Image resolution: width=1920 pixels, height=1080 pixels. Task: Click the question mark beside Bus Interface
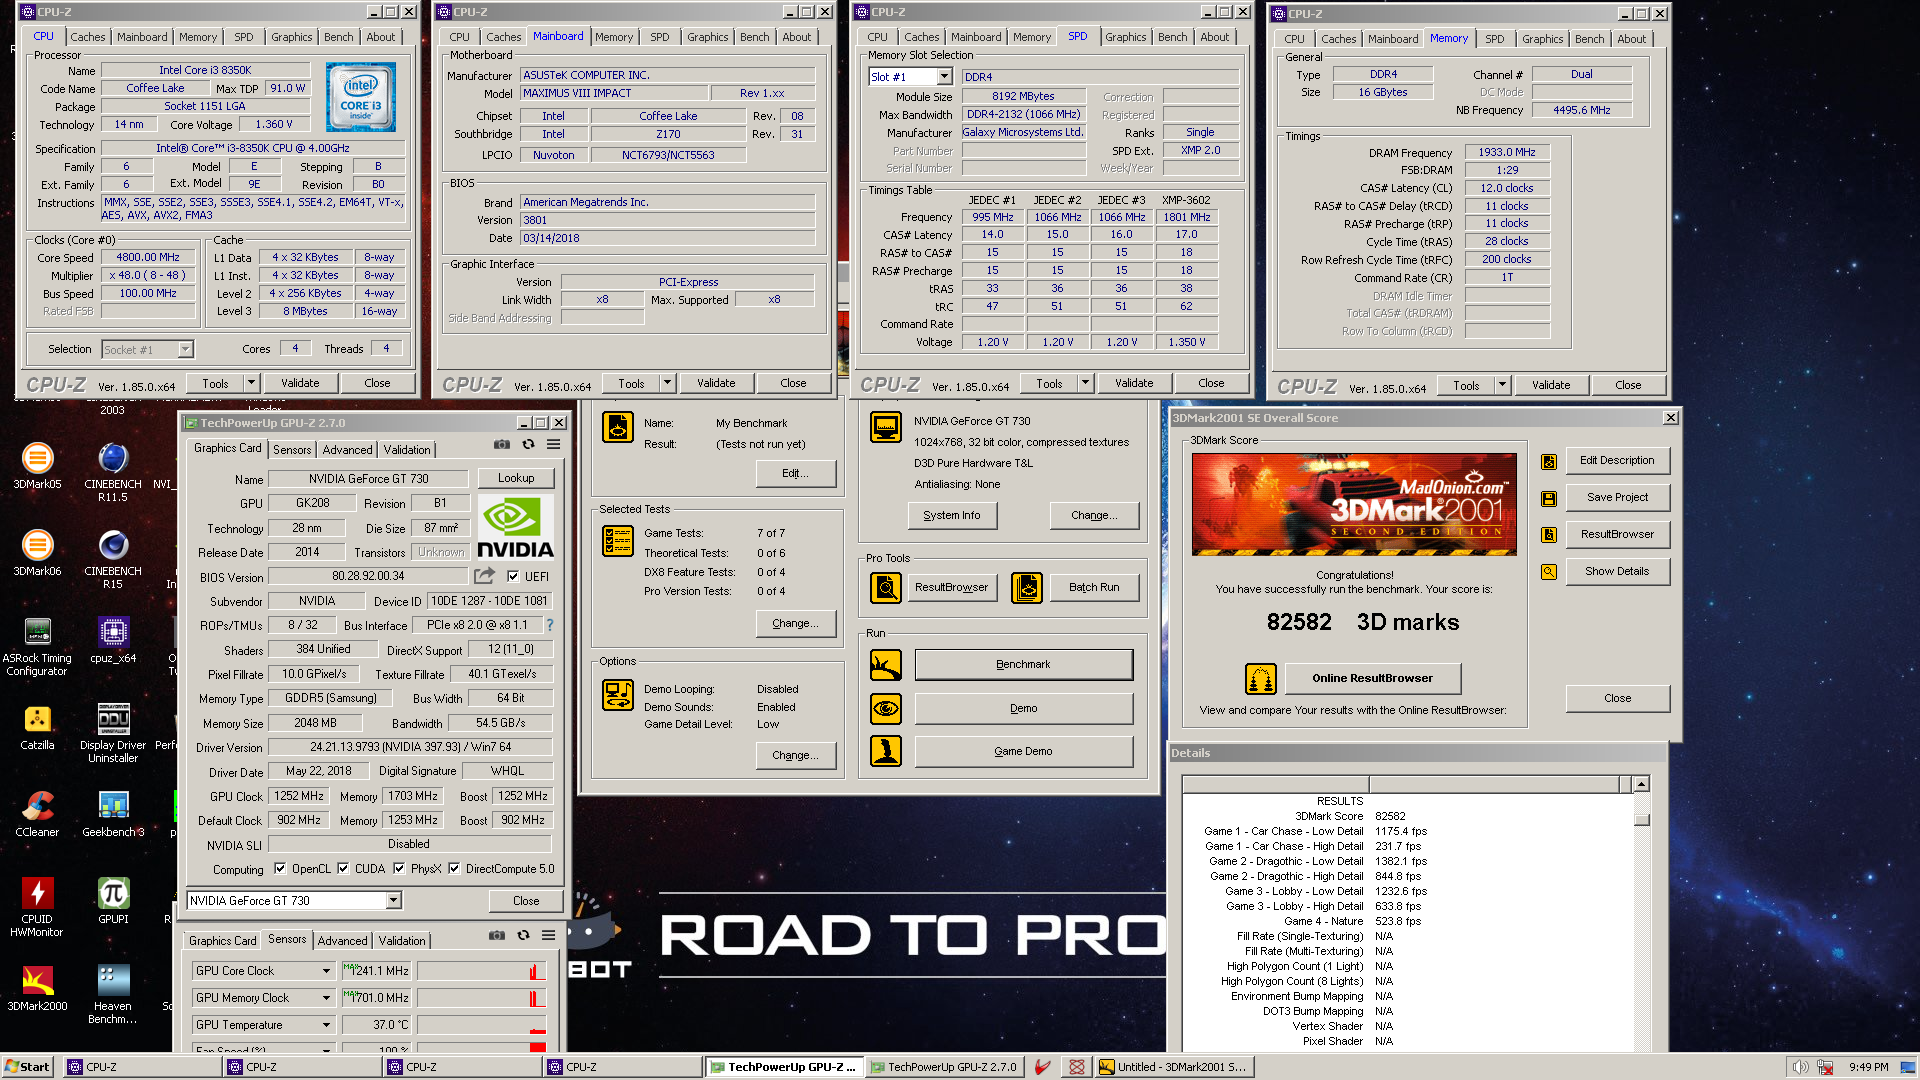pos(549,625)
